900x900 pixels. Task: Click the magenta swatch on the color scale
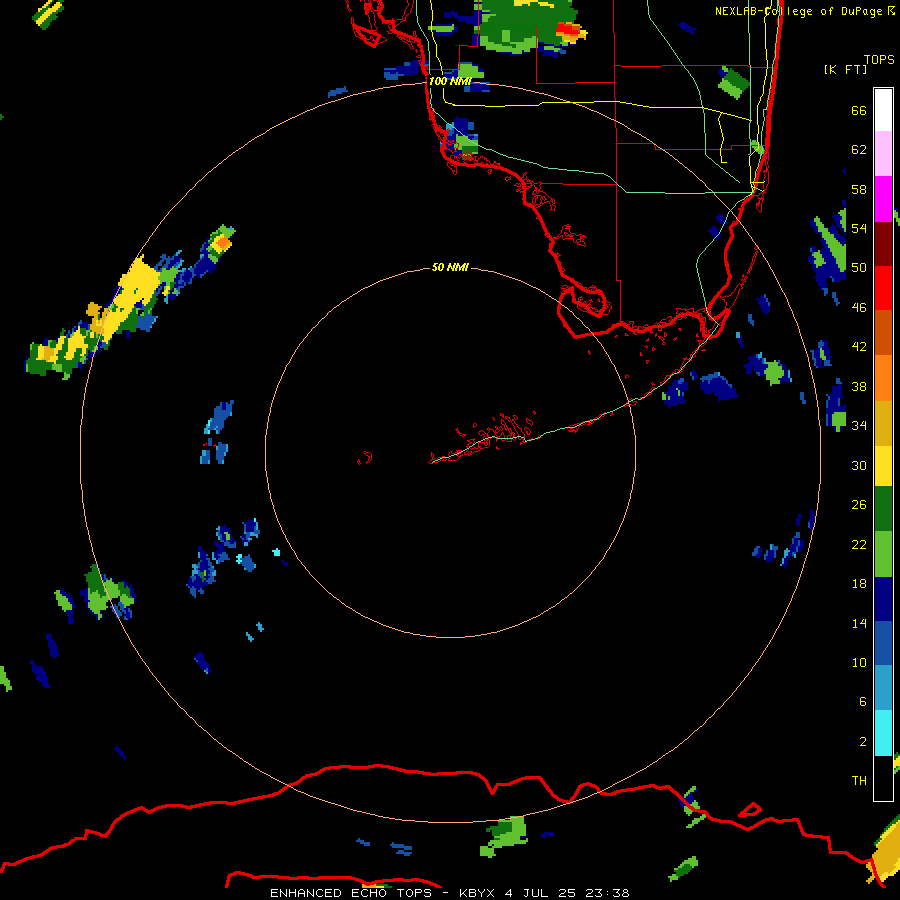(883, 199)
